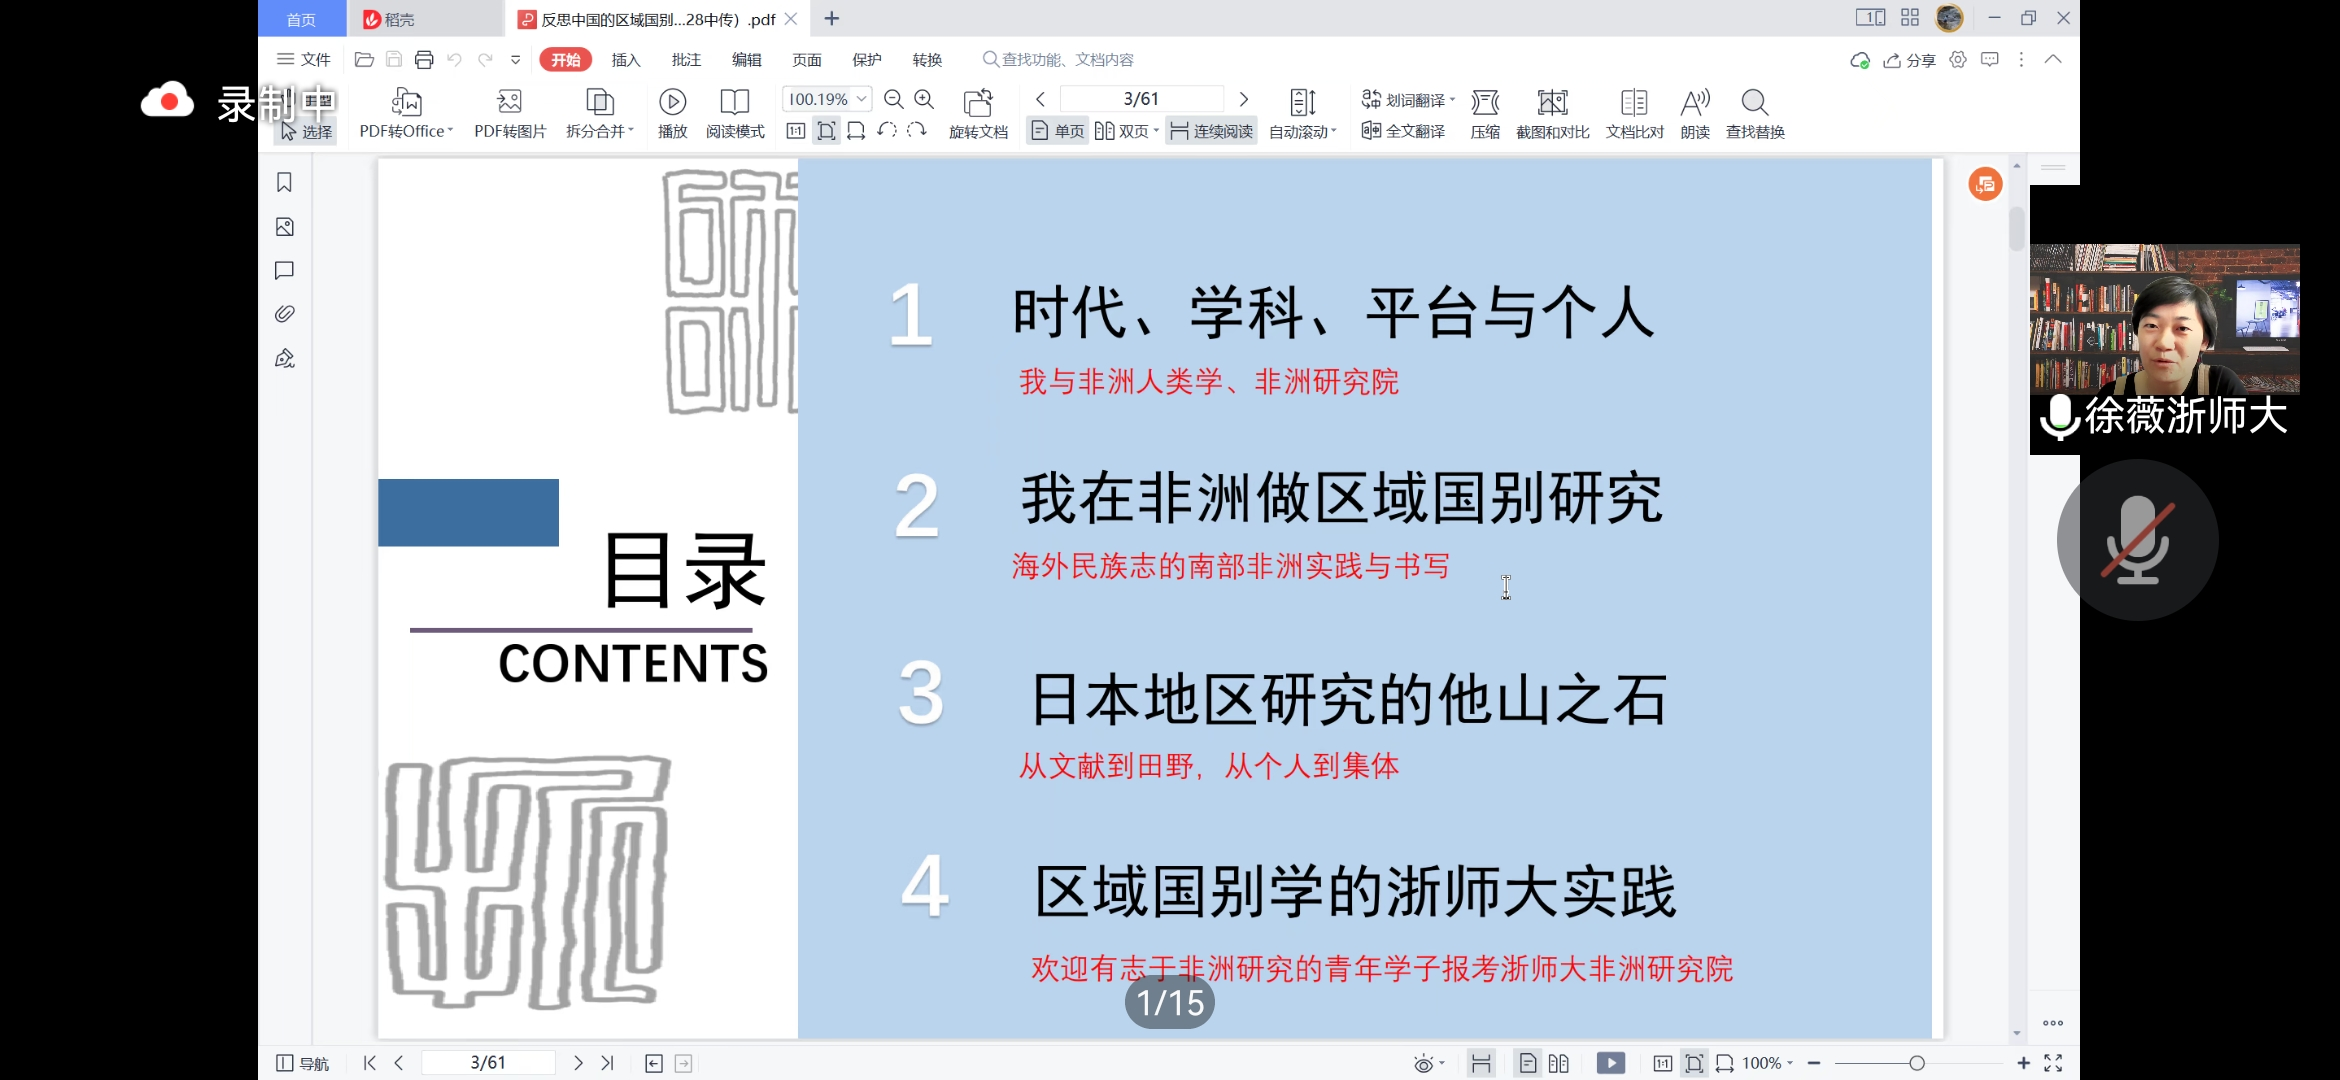2340x1080 pixels.
Task: Switch to the 保护 ribbon tab
Action: 867,60
